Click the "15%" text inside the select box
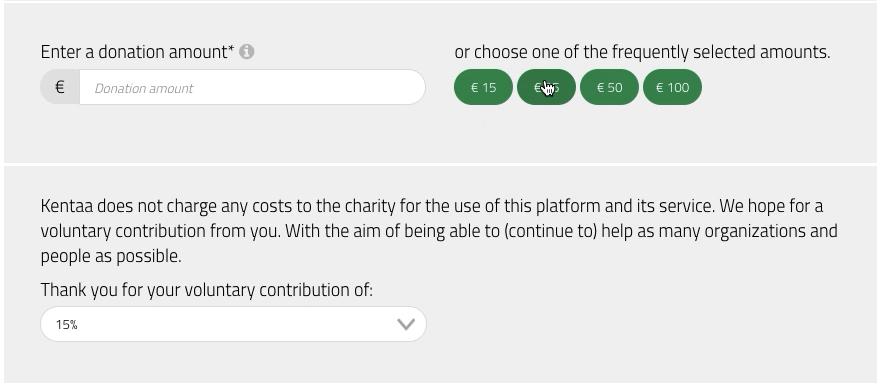Viewport: 882px width, 385px height. tap(66, 325)
